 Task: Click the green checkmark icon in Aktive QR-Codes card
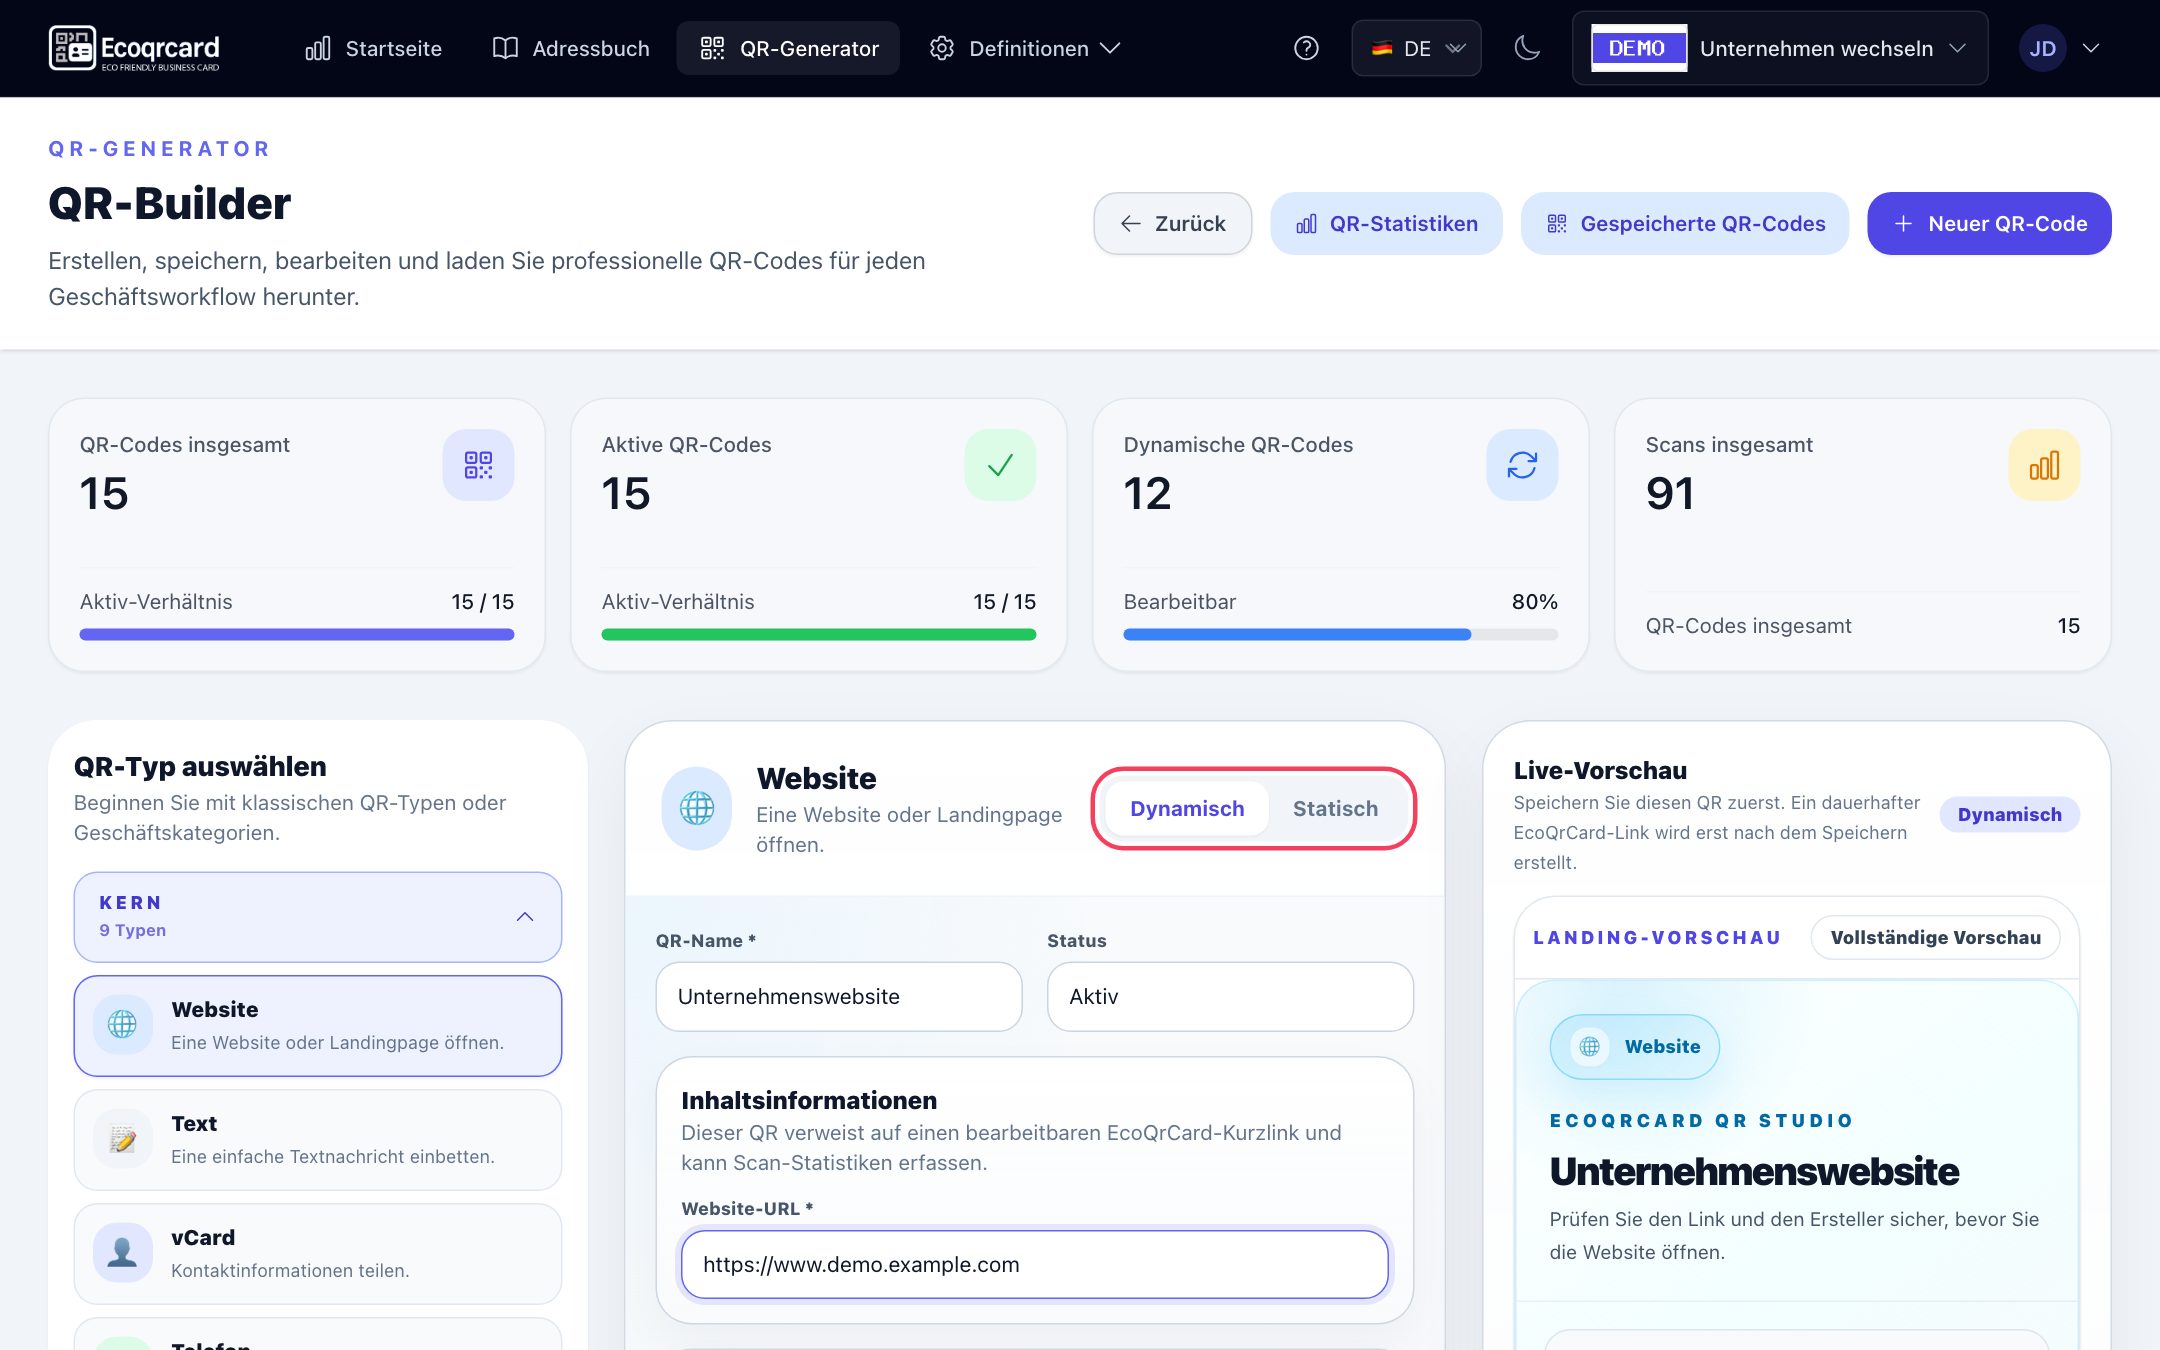tap(1000, 465)
